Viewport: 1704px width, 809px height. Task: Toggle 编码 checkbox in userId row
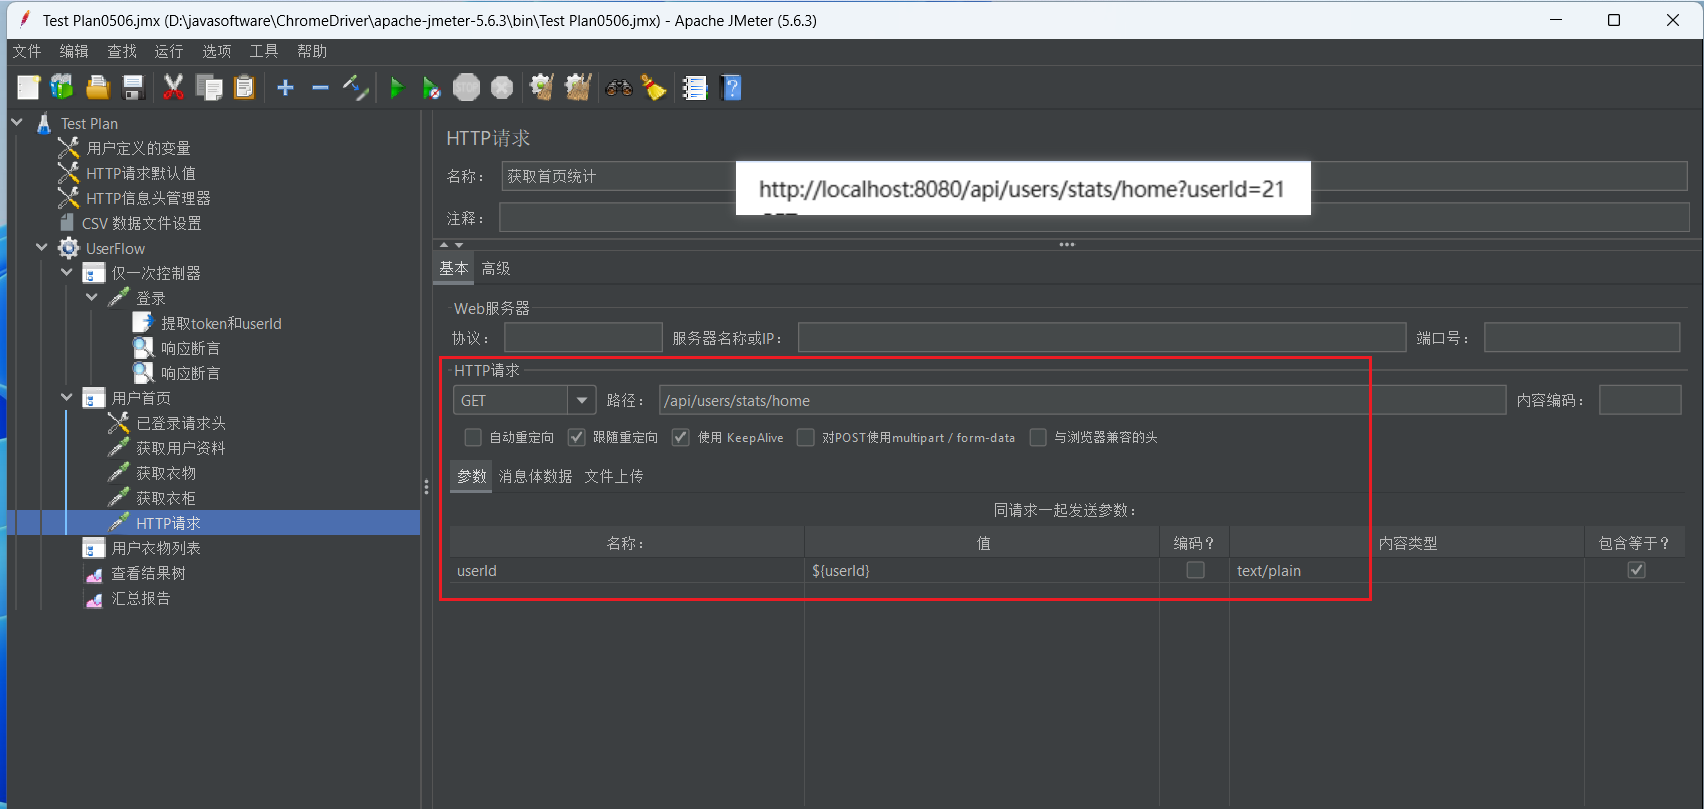coord(1195,570)
